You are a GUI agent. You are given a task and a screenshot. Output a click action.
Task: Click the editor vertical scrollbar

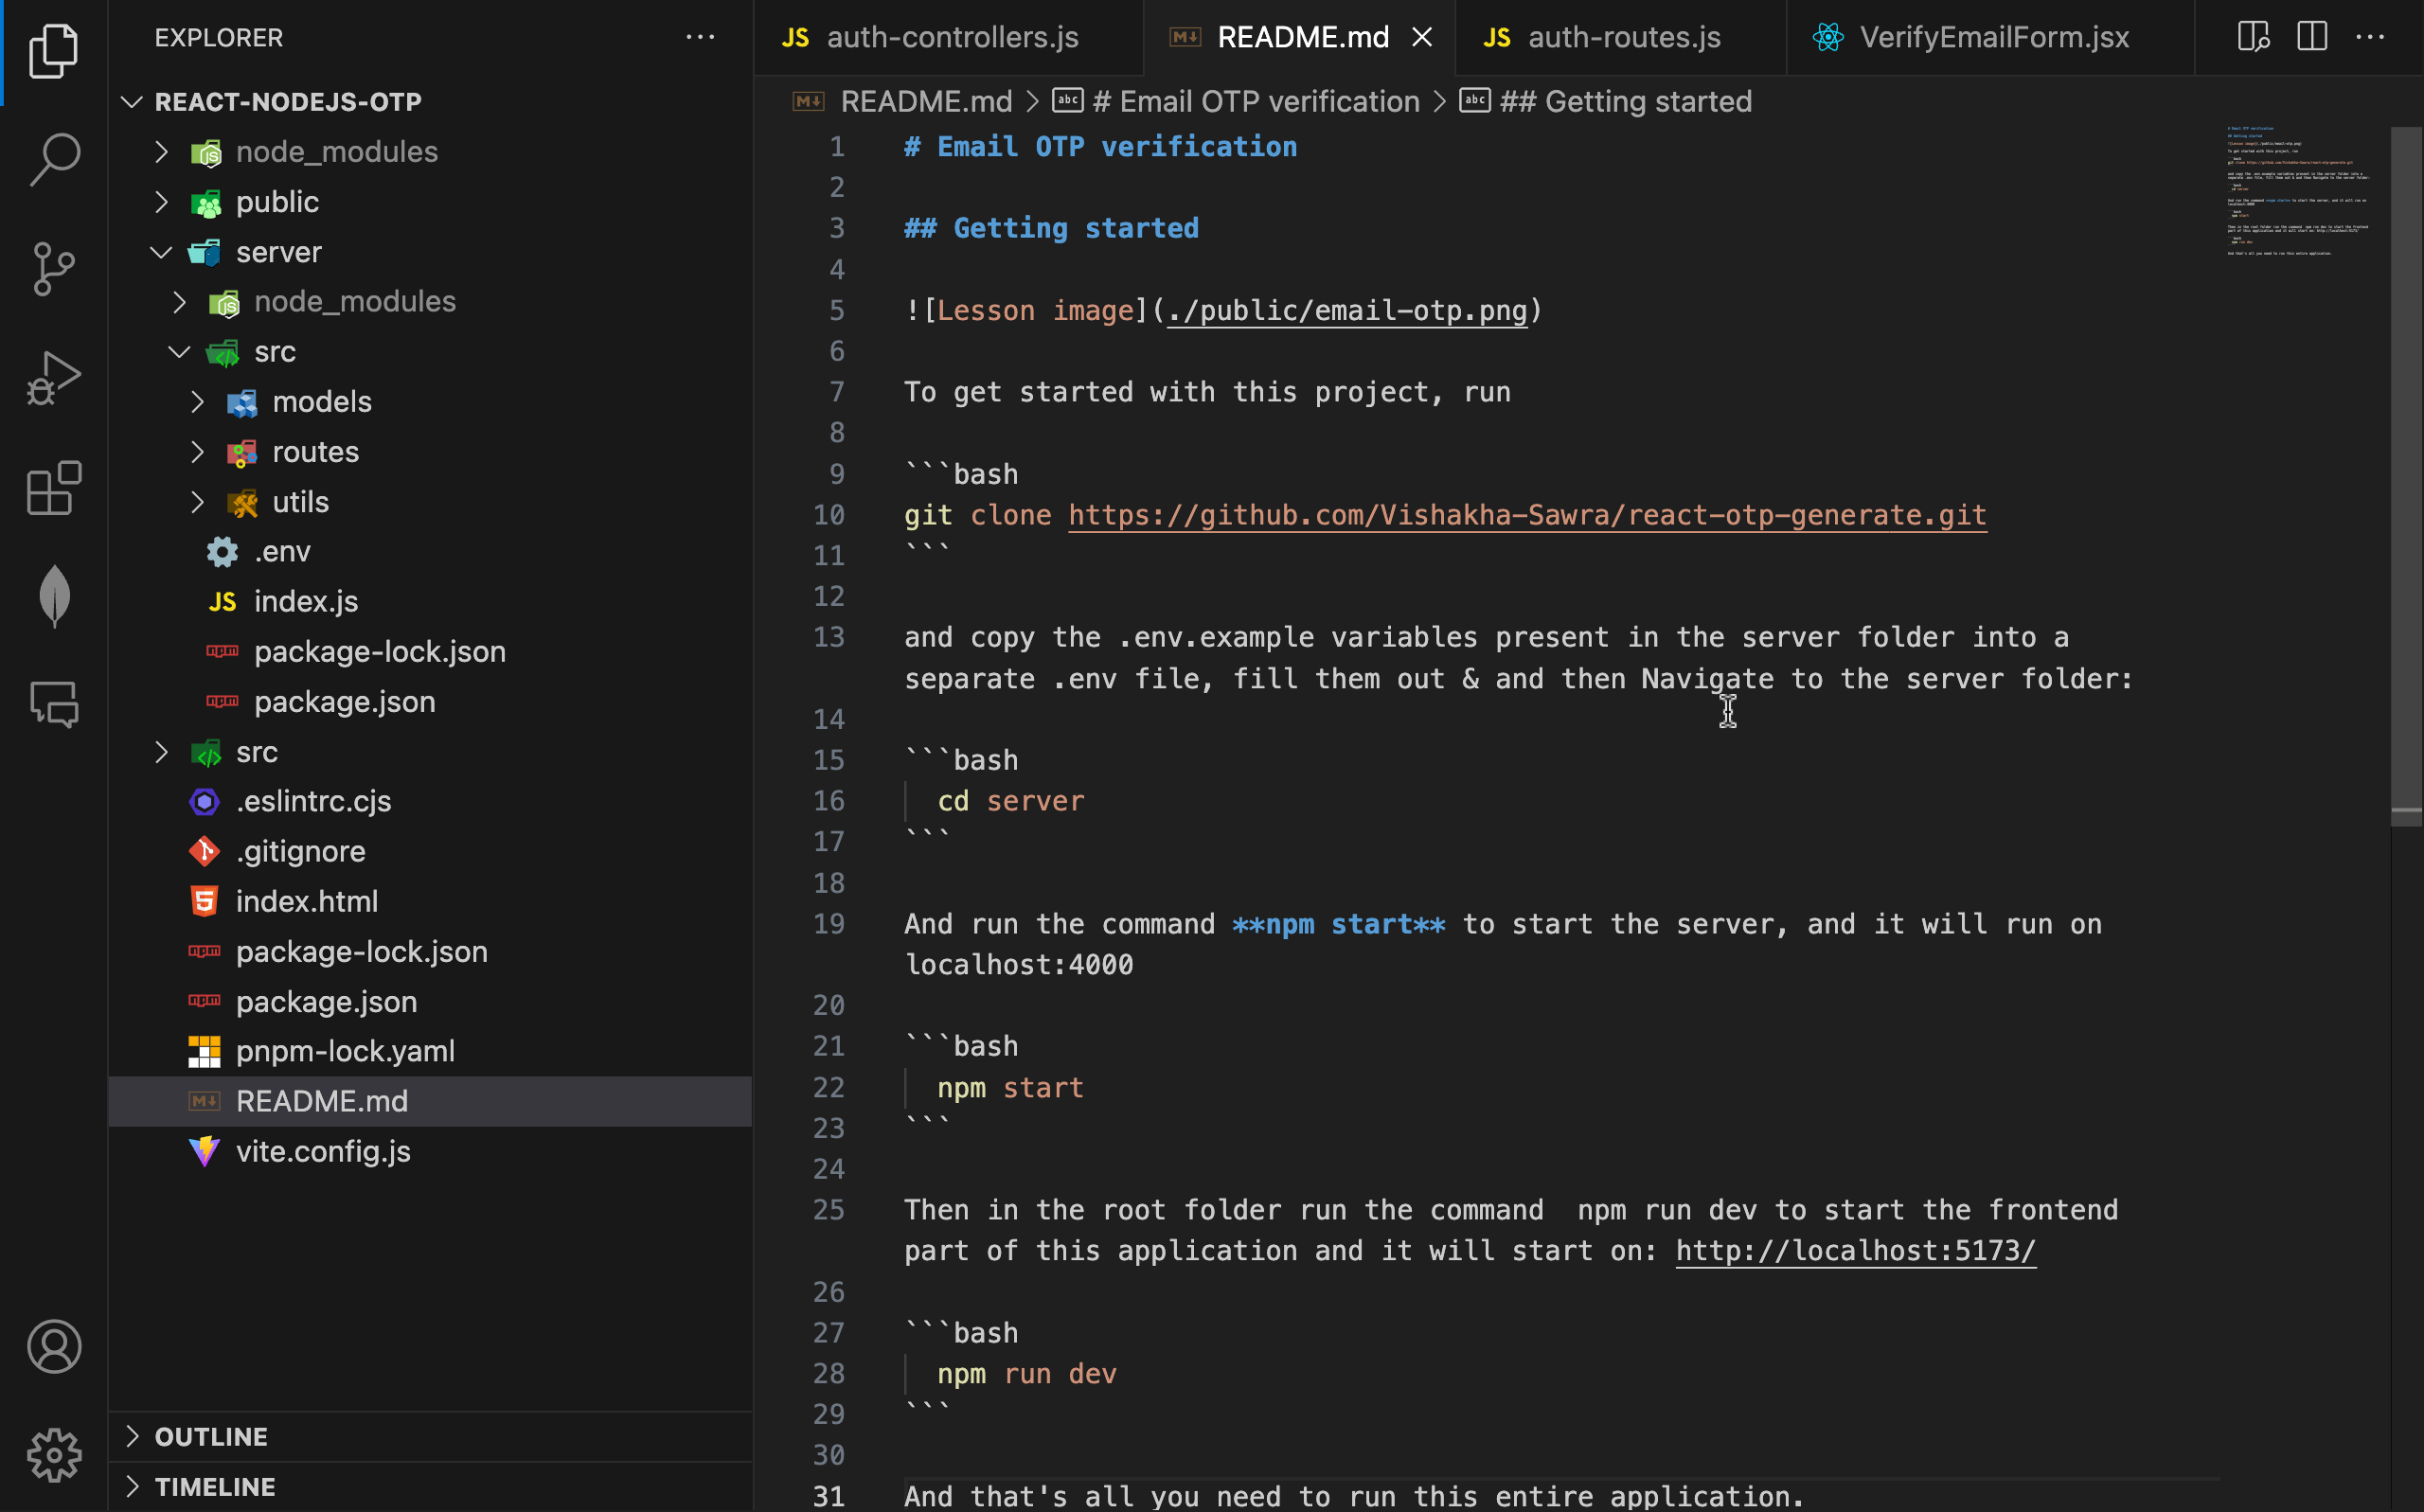(2405, 470)
